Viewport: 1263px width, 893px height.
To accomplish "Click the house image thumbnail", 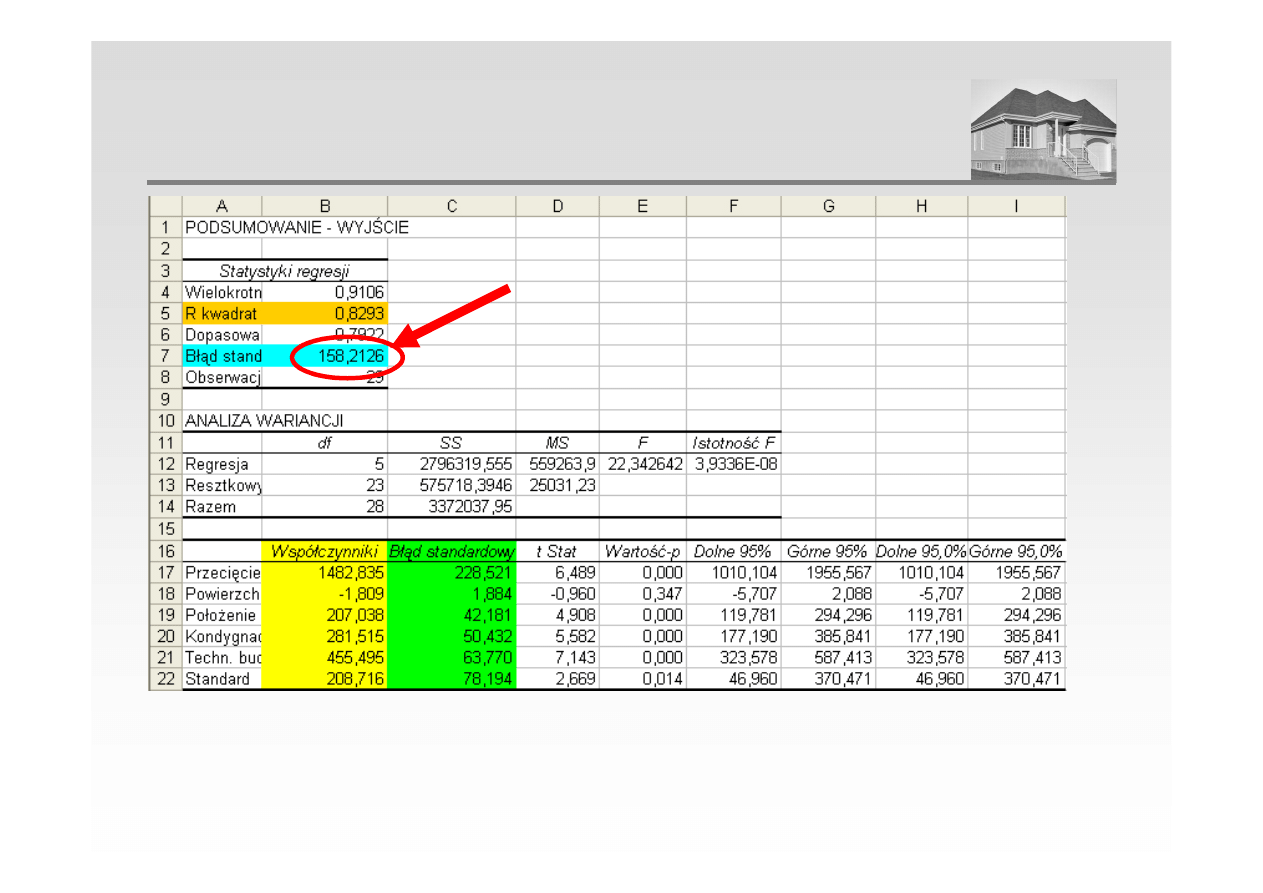I will 1043,130.
